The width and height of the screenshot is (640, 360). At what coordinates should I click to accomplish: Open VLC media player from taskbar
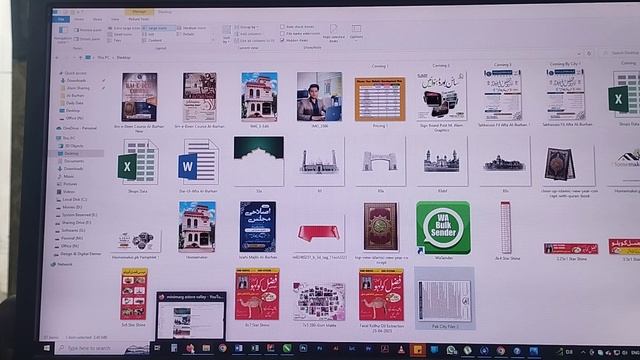[x=401, y=349]
